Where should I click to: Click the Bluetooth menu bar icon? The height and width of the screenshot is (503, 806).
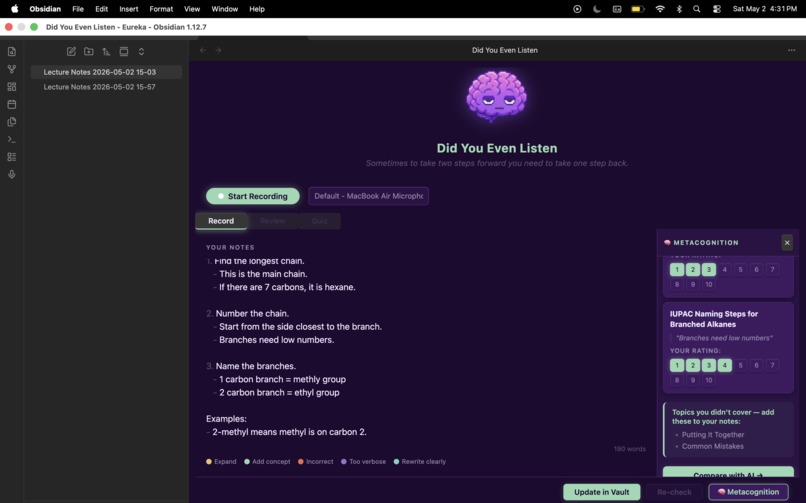(679, 9)
